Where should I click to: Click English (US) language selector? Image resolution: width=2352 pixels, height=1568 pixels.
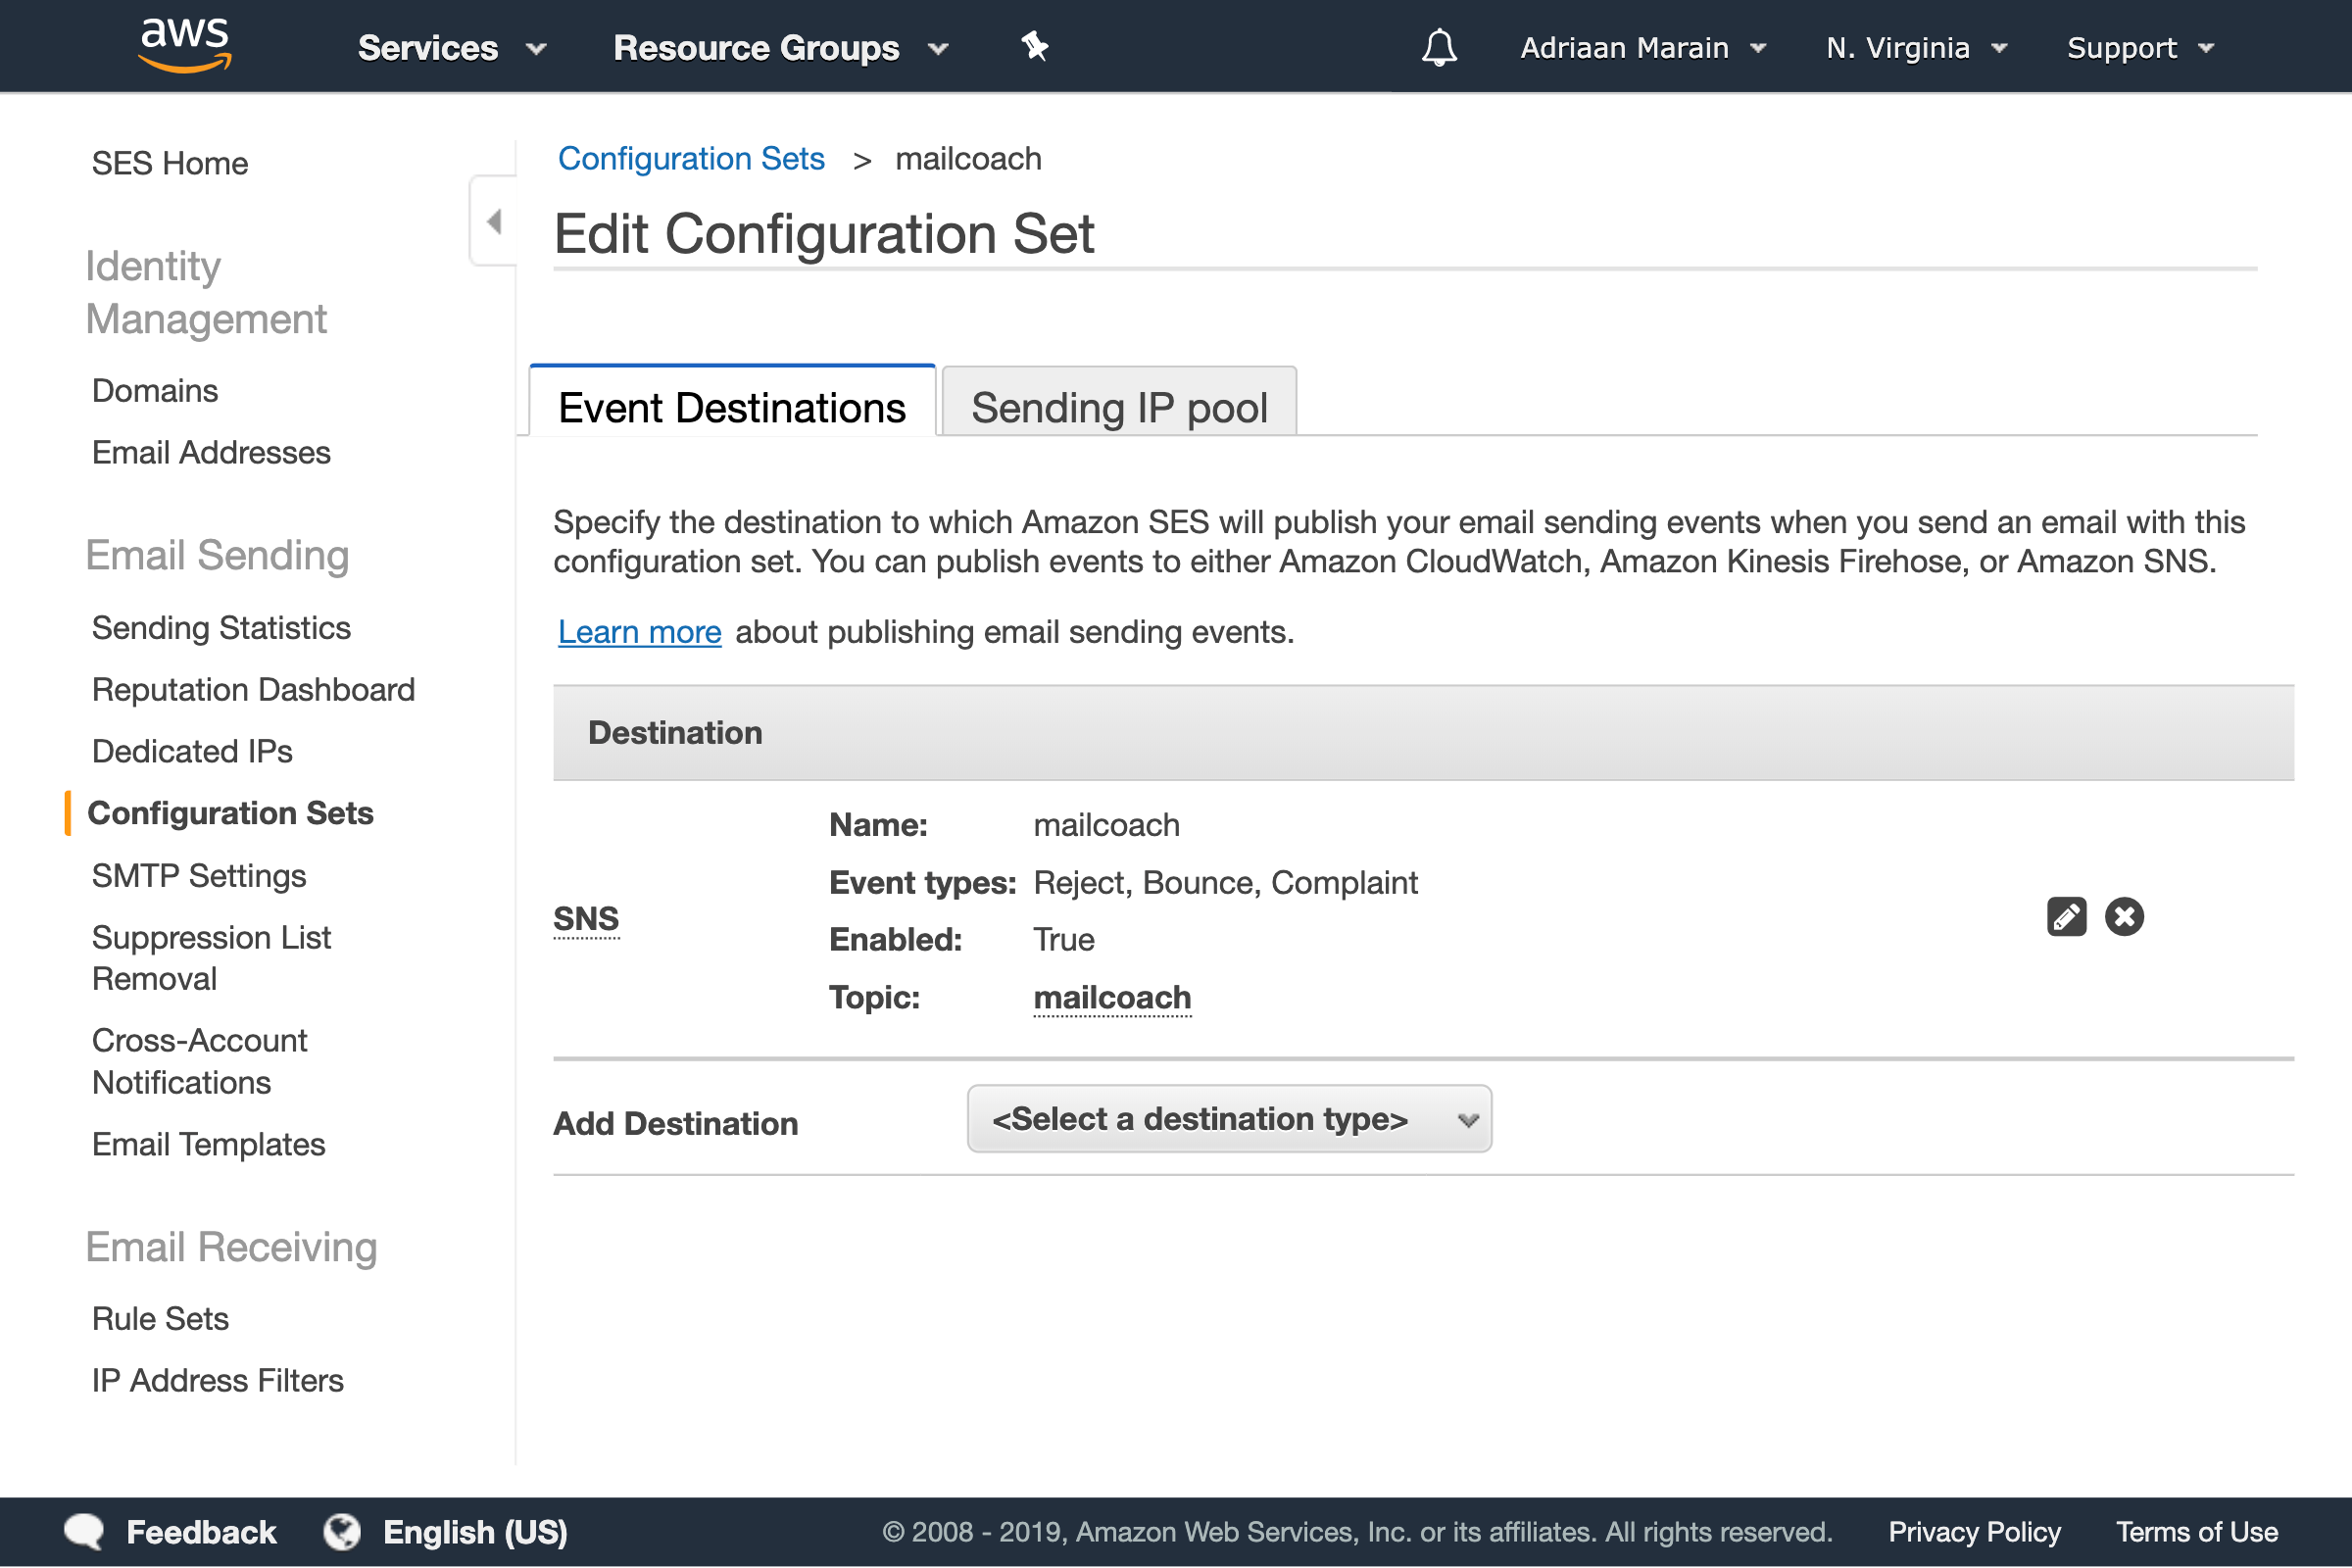(x=475, y=1531)
